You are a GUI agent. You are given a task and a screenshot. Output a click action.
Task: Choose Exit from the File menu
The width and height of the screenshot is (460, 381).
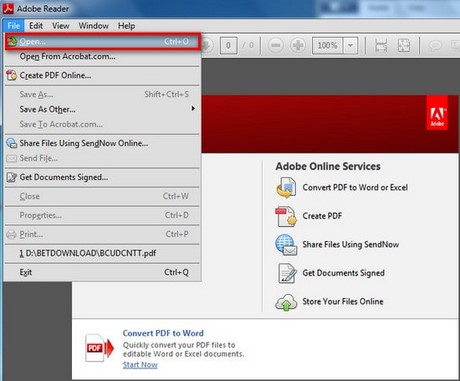pos(103,272)
